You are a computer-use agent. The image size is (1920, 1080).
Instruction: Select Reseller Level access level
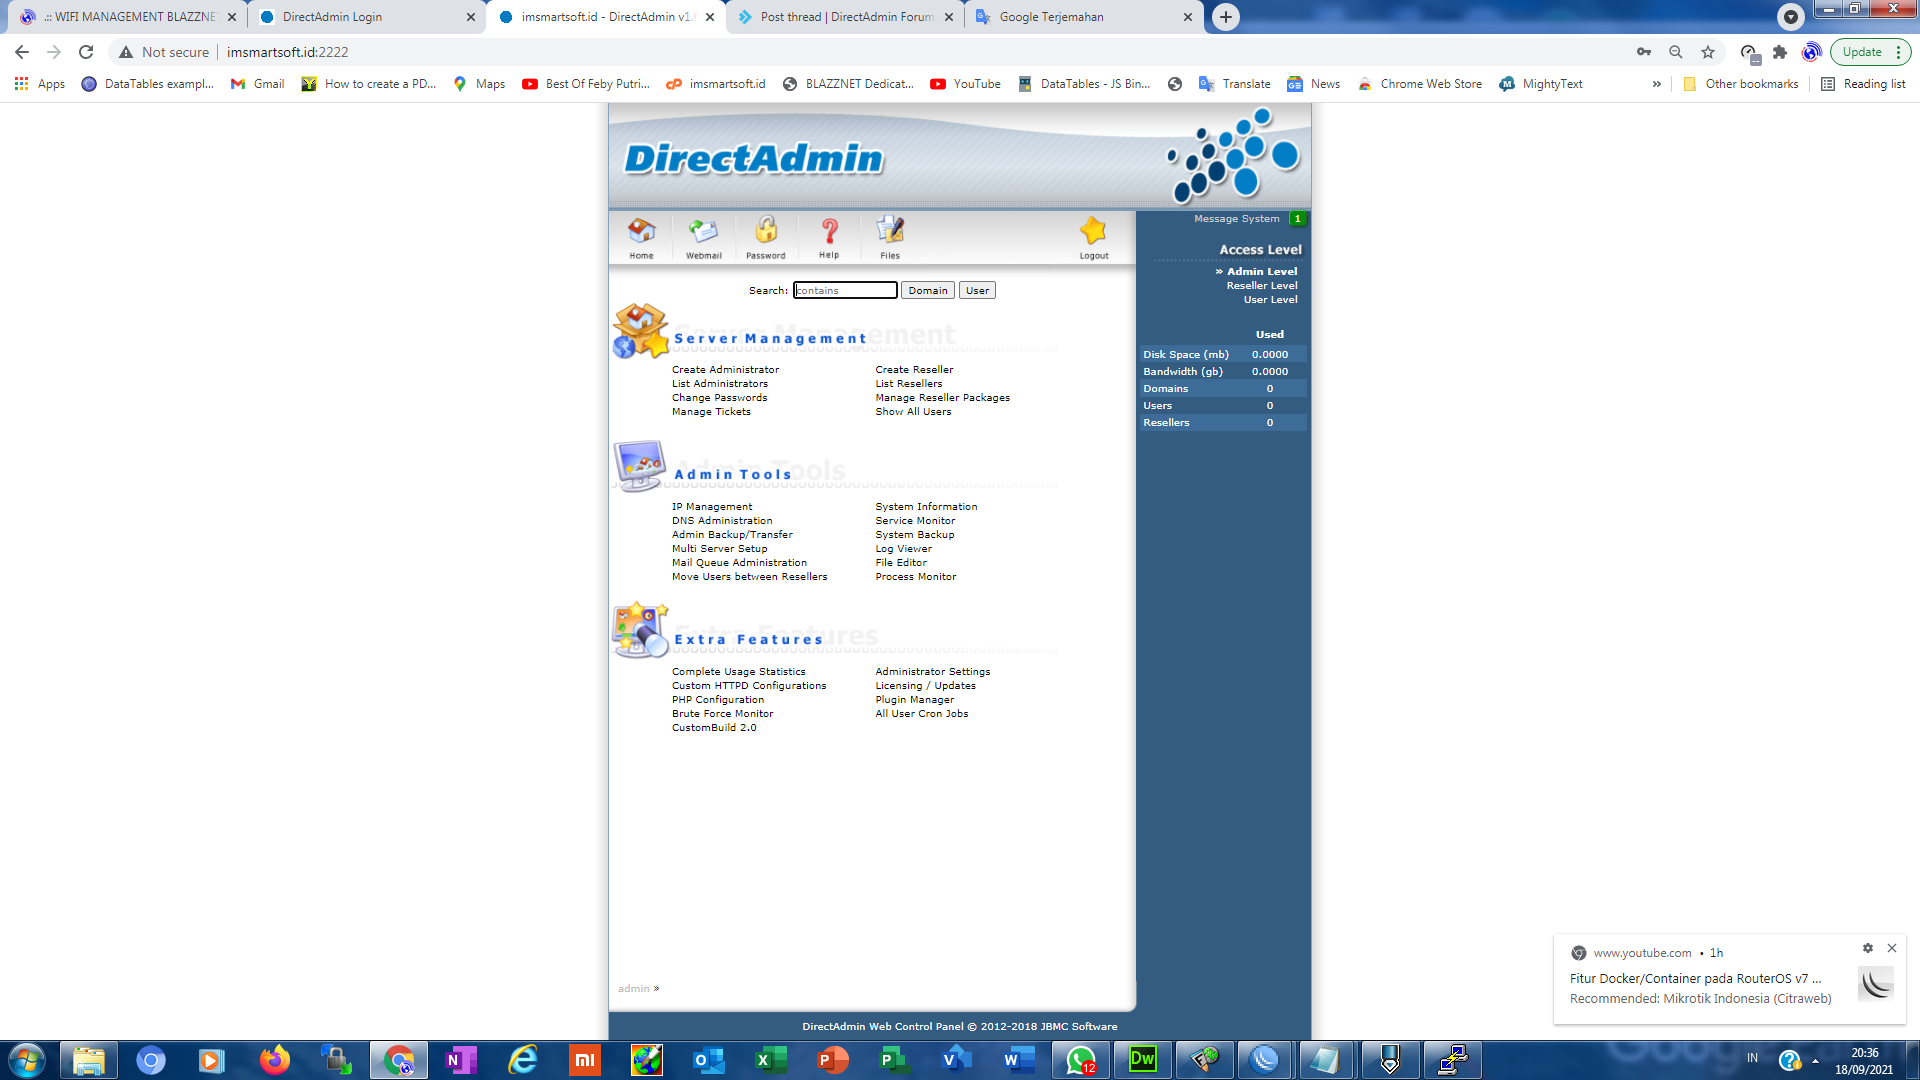(1262, 286)
